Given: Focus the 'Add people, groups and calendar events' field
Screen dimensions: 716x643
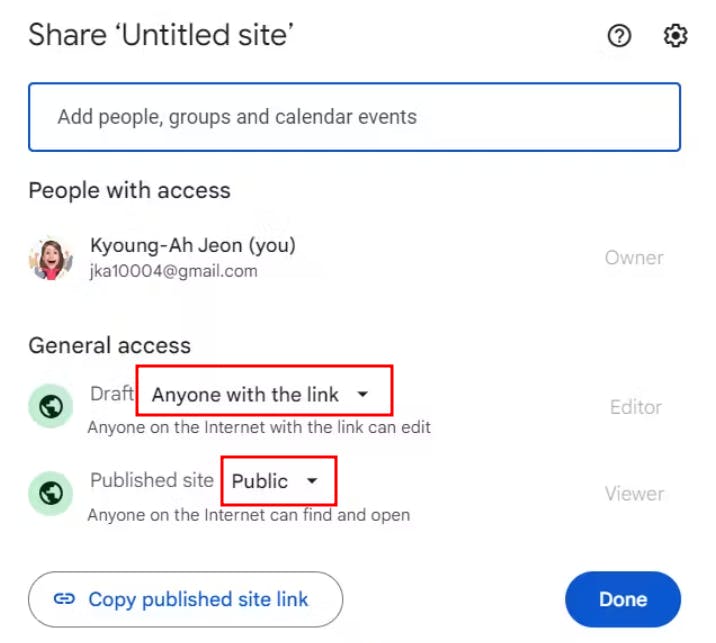Looking at the screenshot, I should [x=354, y=117].
